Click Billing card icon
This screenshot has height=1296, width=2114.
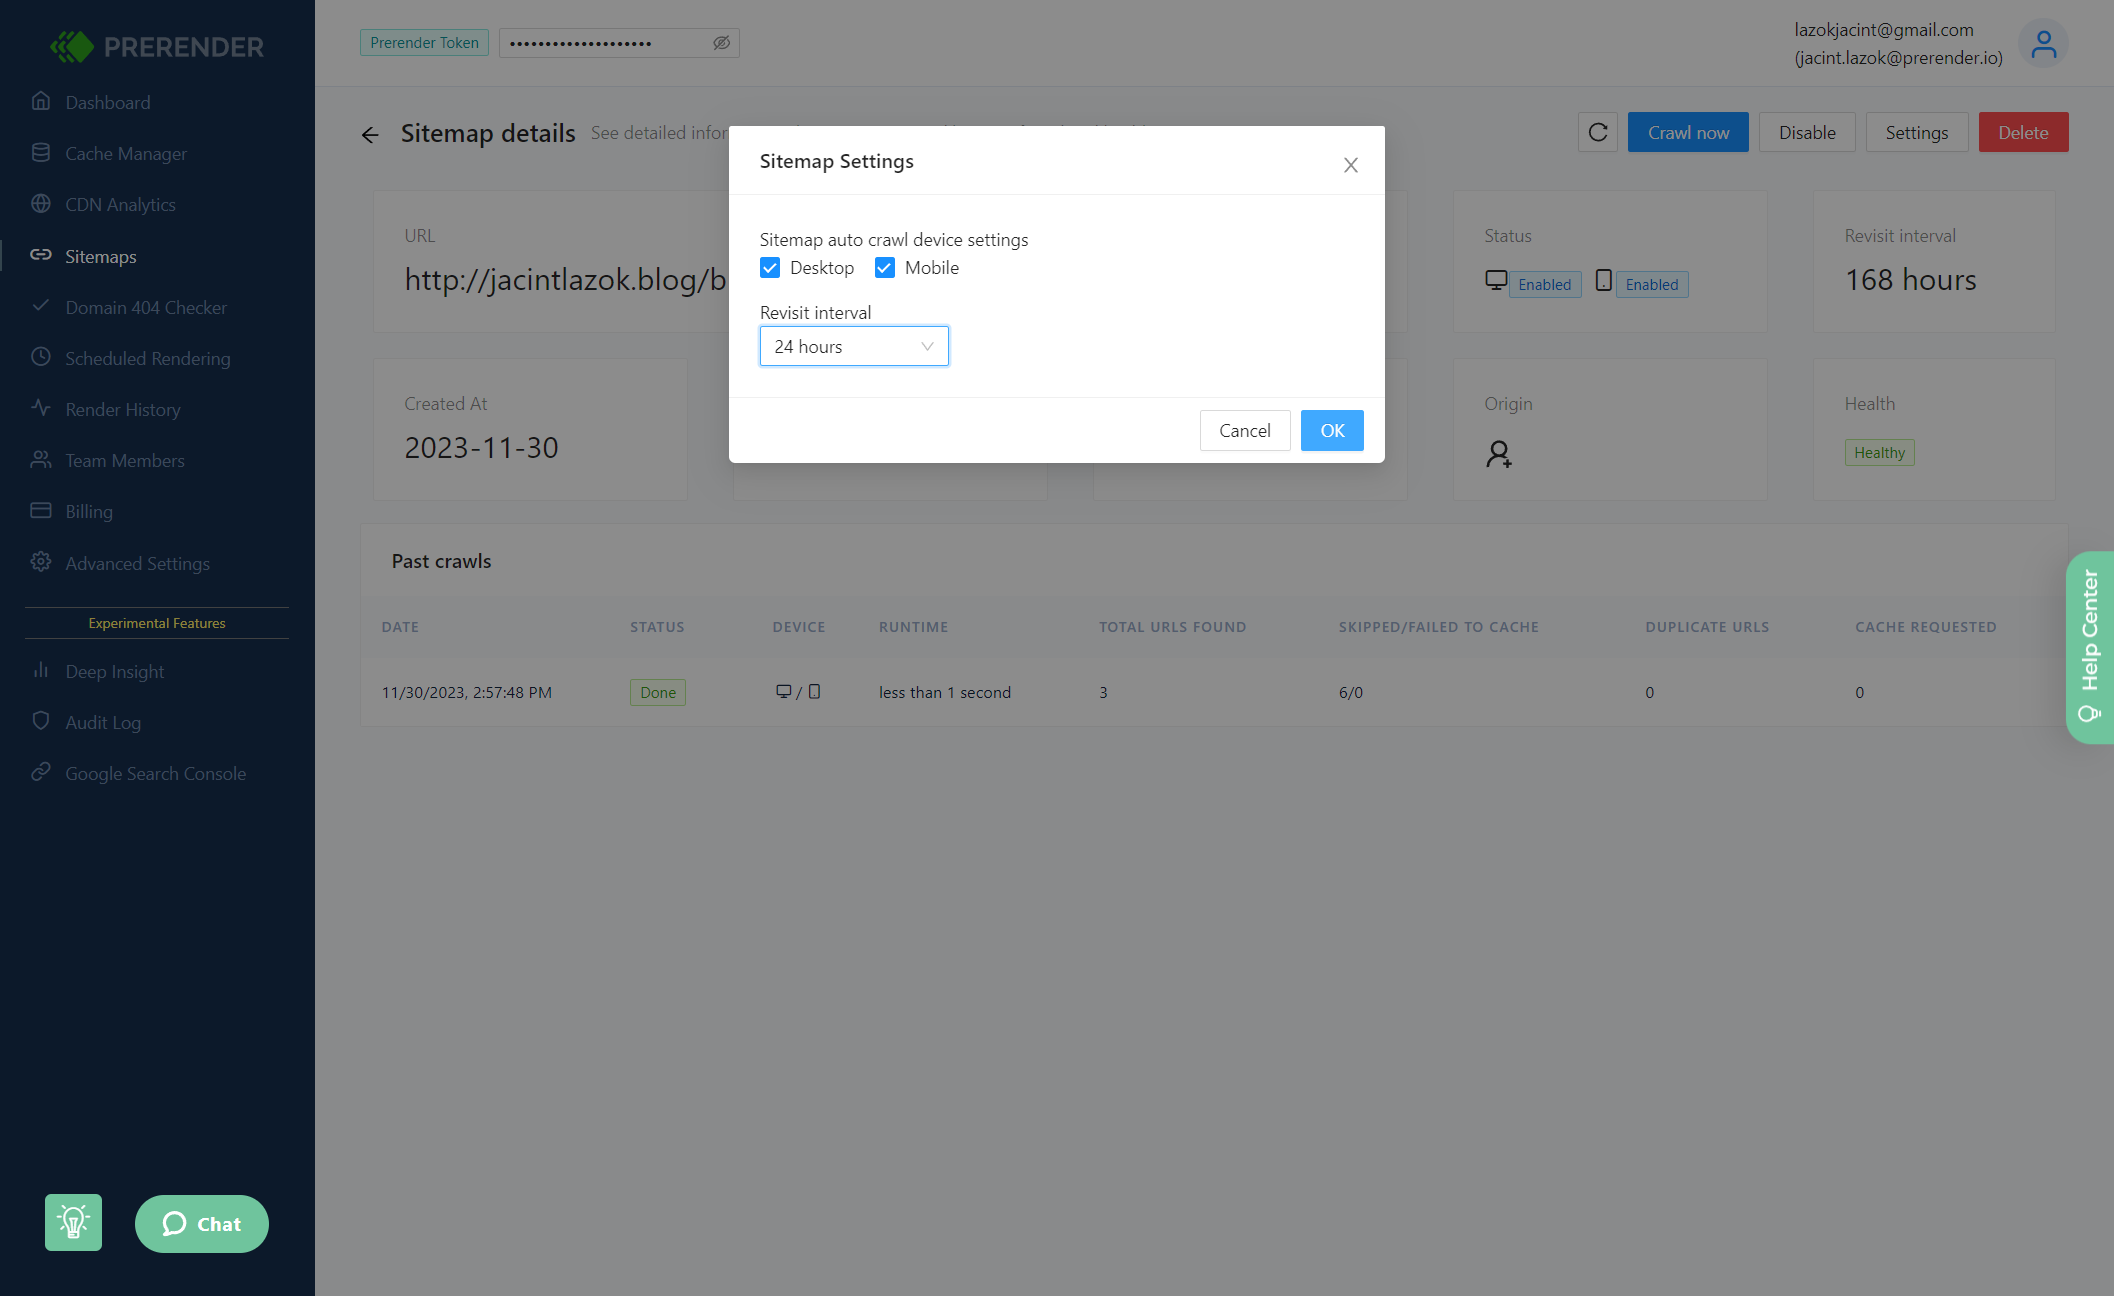pyautogui.click(x=41, y=510)
